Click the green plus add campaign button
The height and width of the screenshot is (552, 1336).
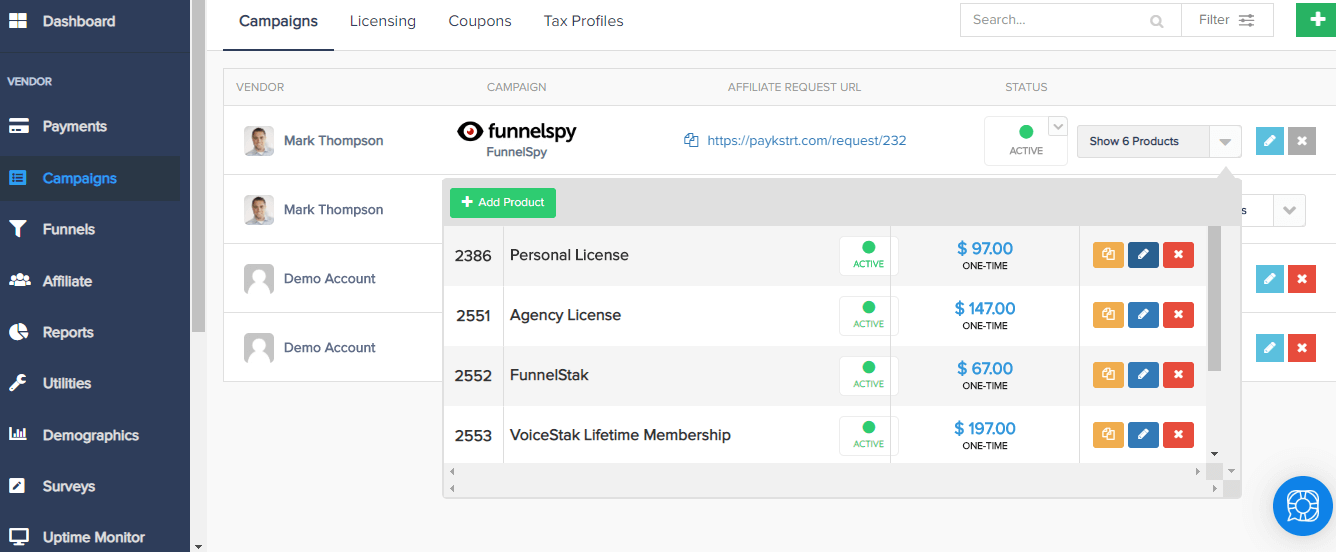pyautogui.click(x=1316, y=20)
